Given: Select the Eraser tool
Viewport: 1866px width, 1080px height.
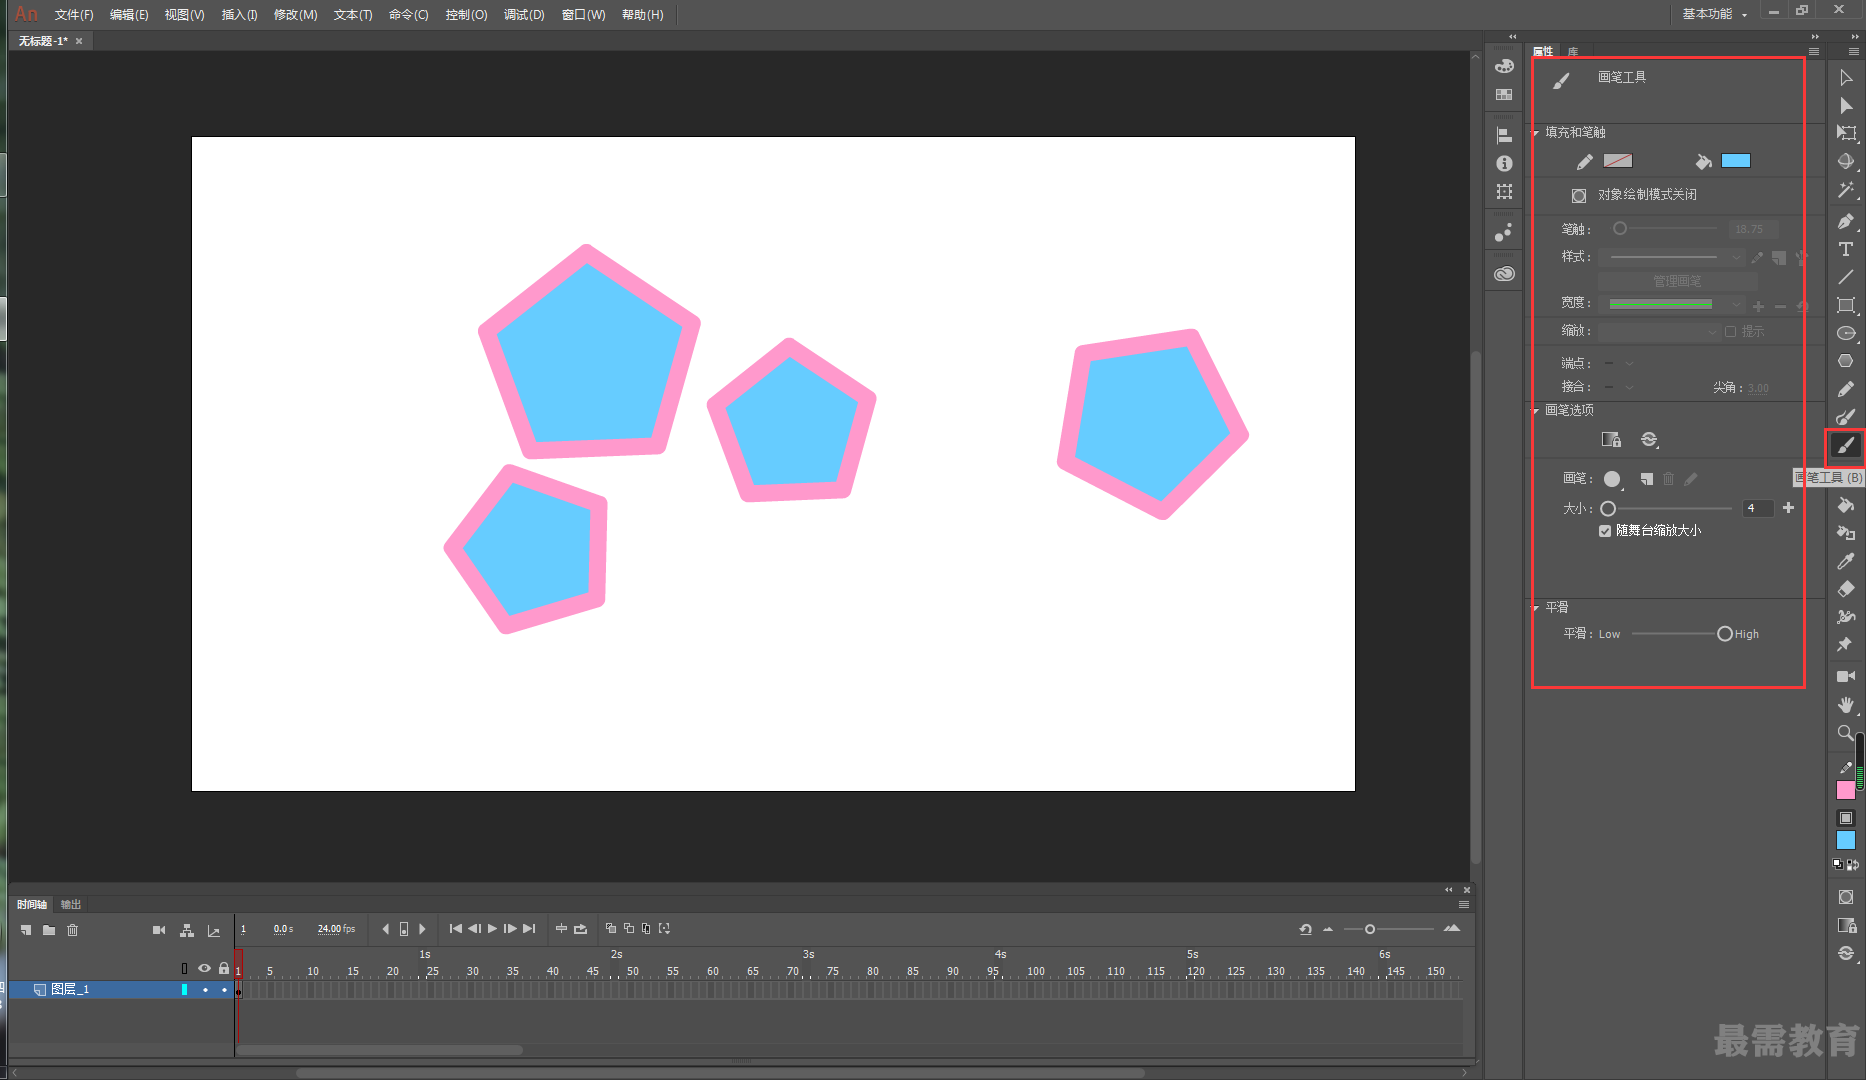Looking at the screenshot, I should tap(1846, 589).
